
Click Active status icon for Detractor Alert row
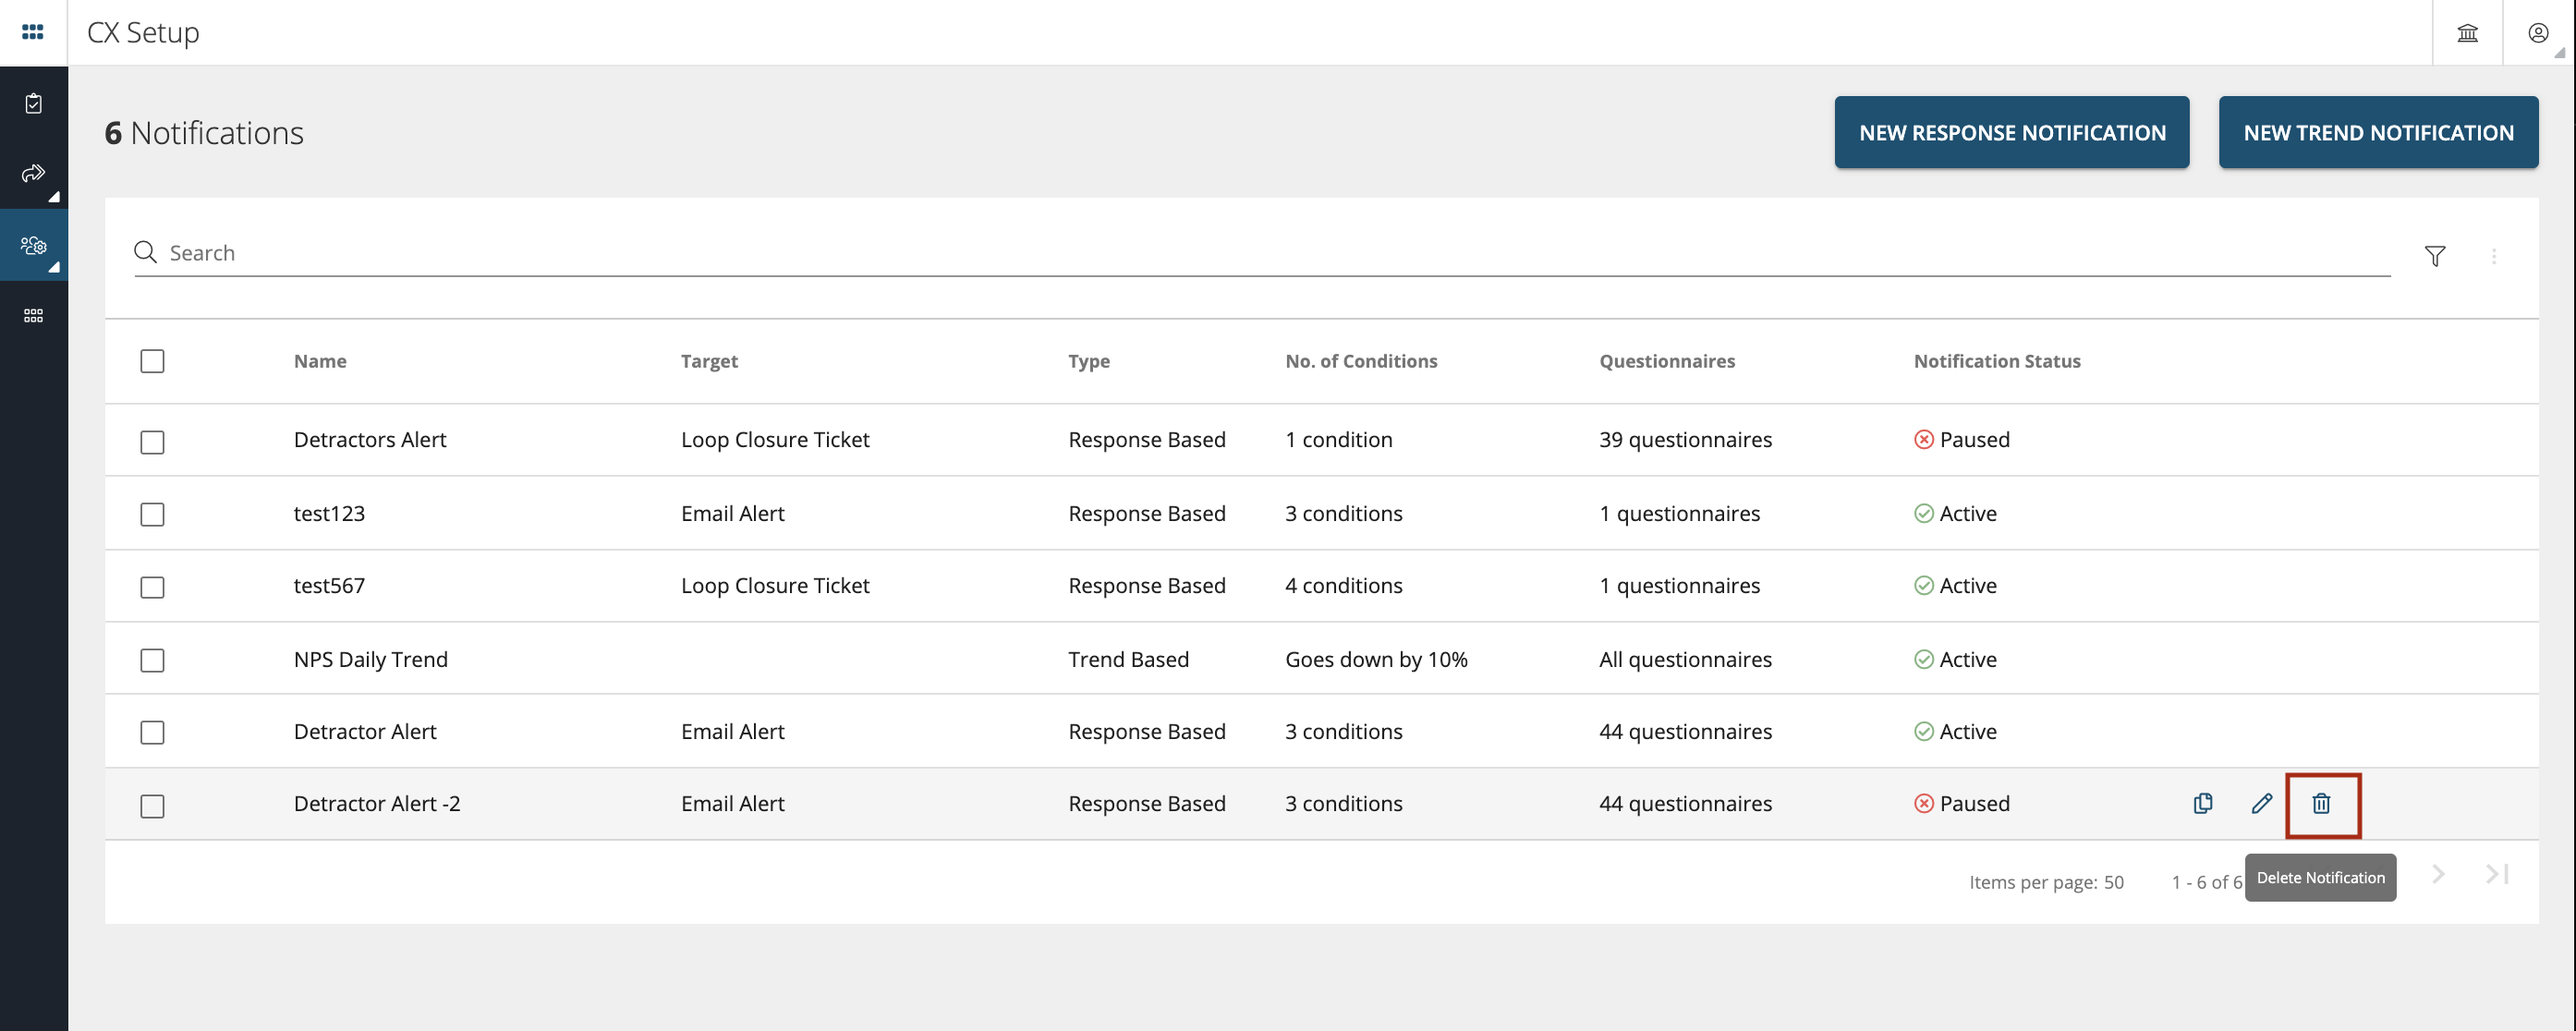click(x=1923, y=731)
